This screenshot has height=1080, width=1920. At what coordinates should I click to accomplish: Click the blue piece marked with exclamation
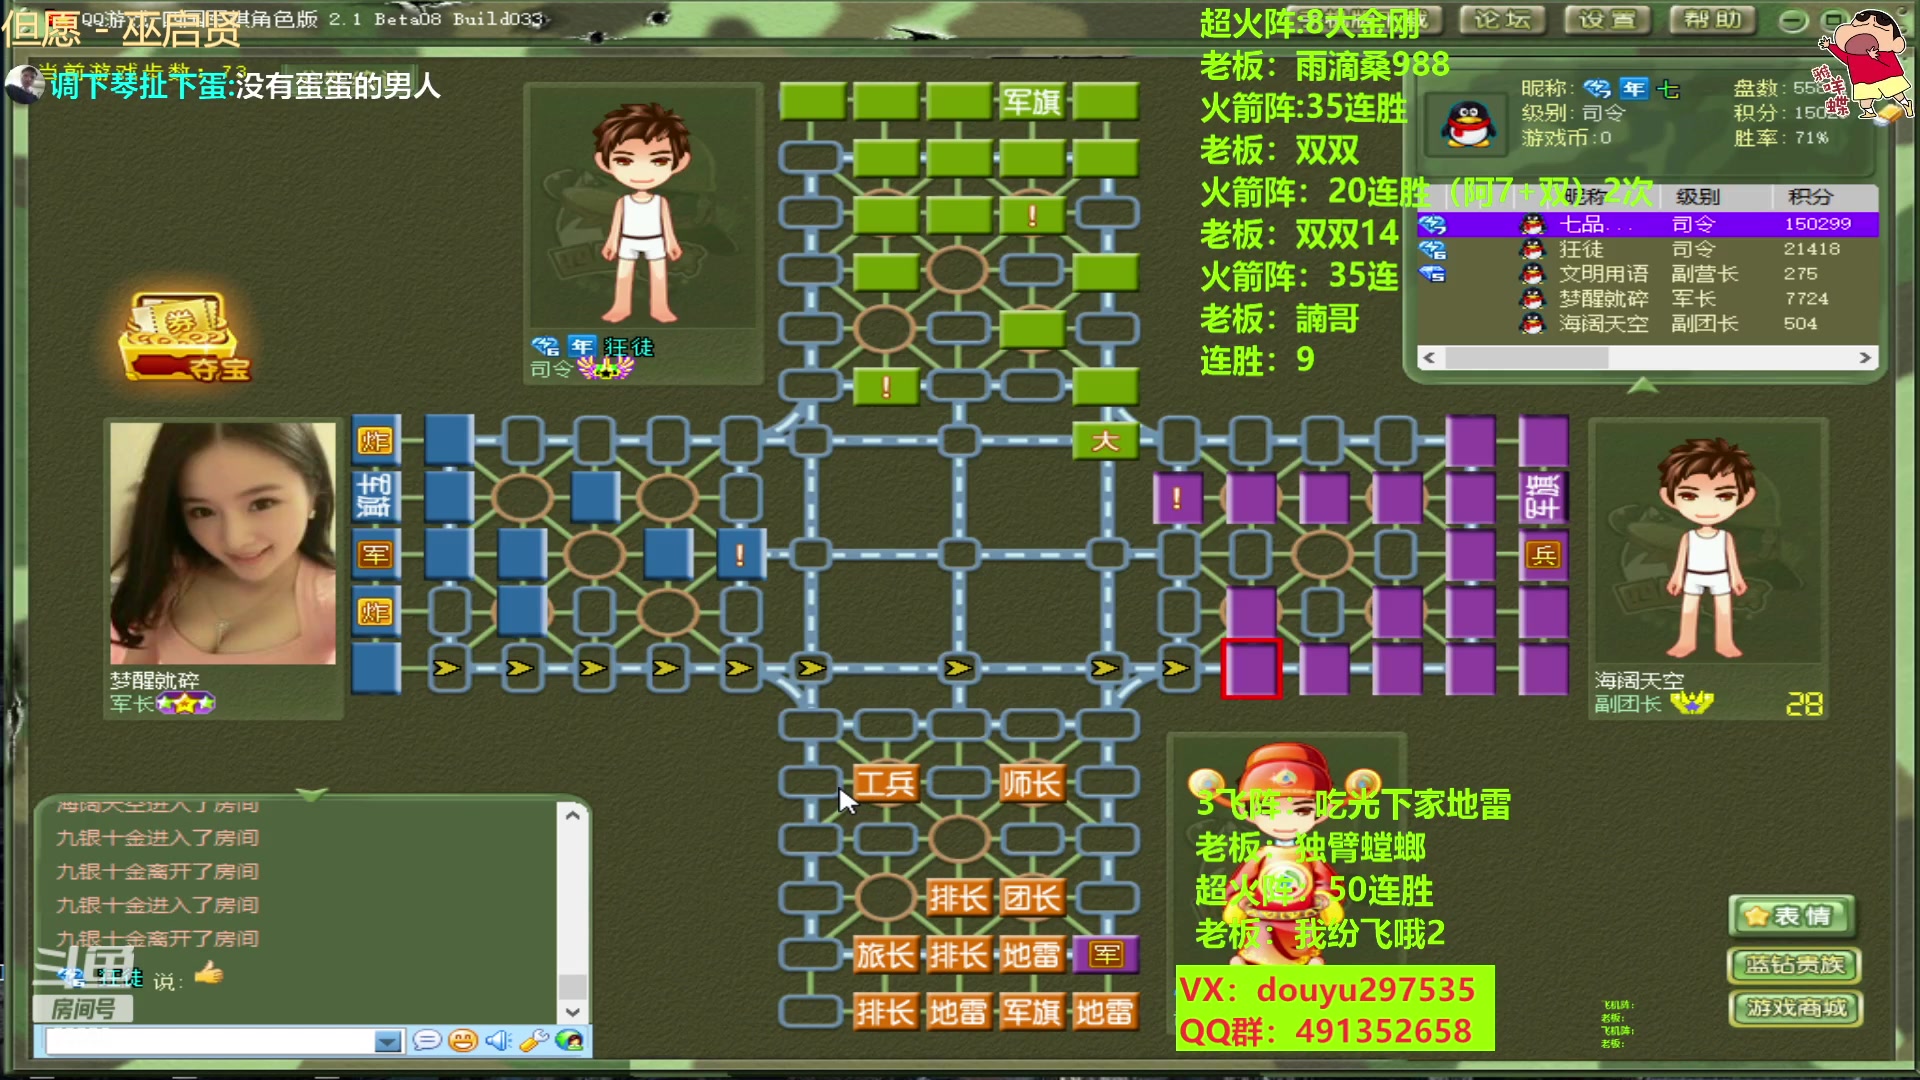740,555
